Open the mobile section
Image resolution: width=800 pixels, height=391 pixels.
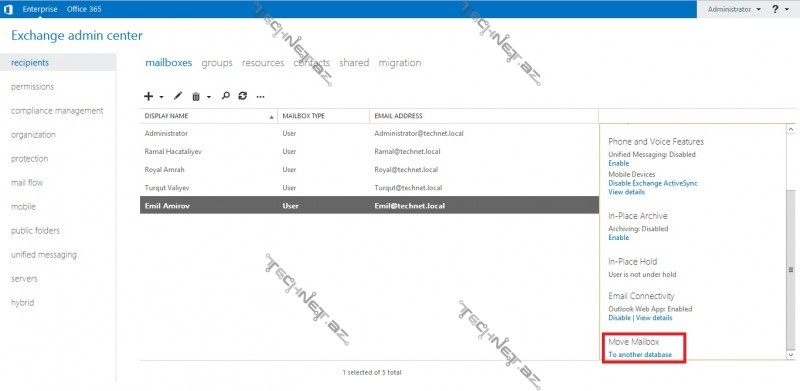(x=23, y=207)
